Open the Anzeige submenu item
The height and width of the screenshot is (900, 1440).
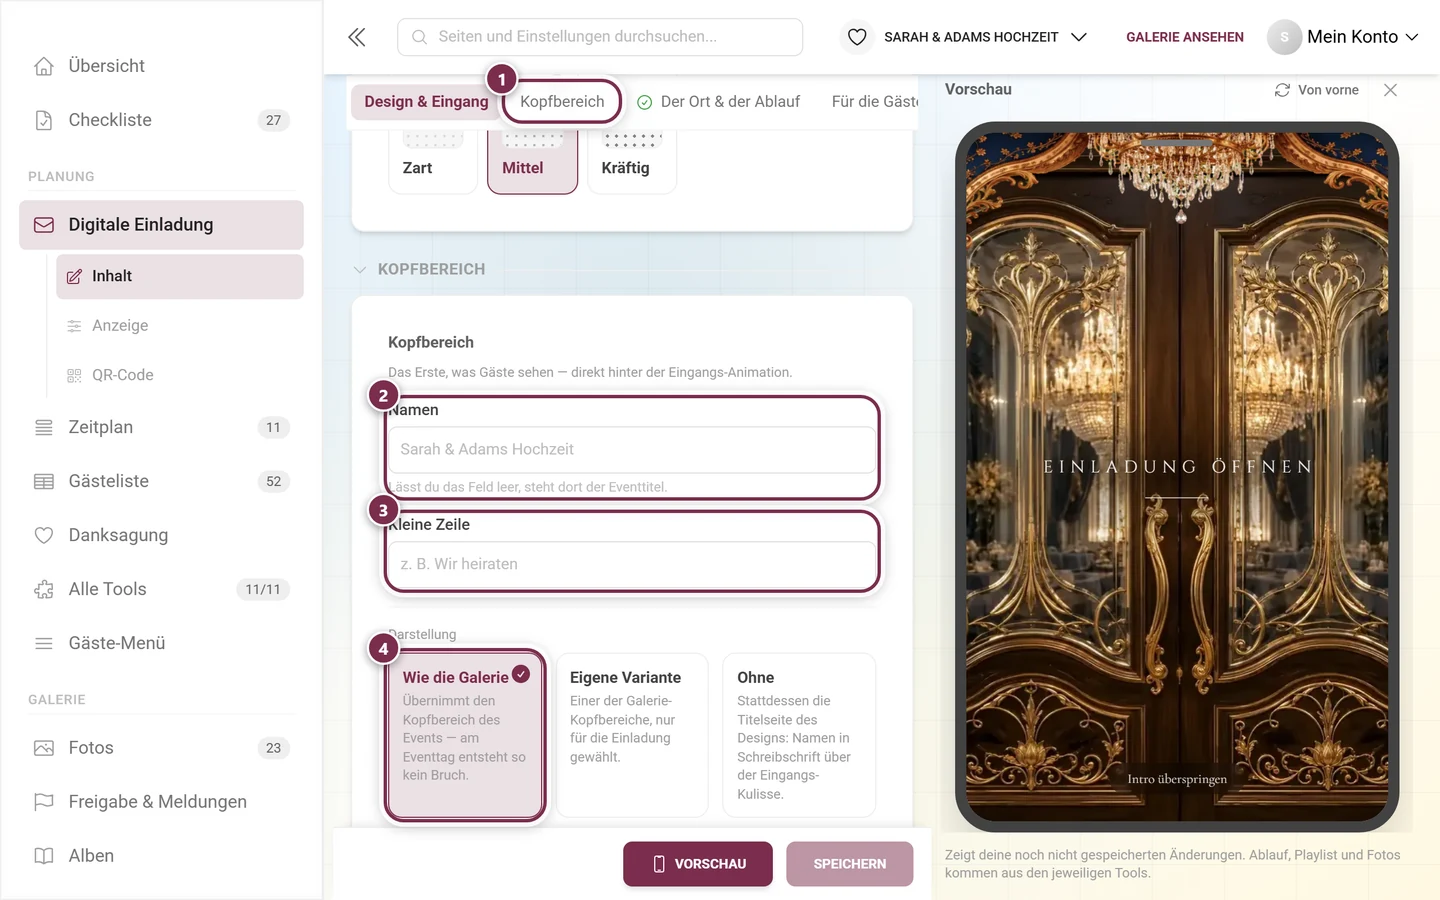[180, 326]
